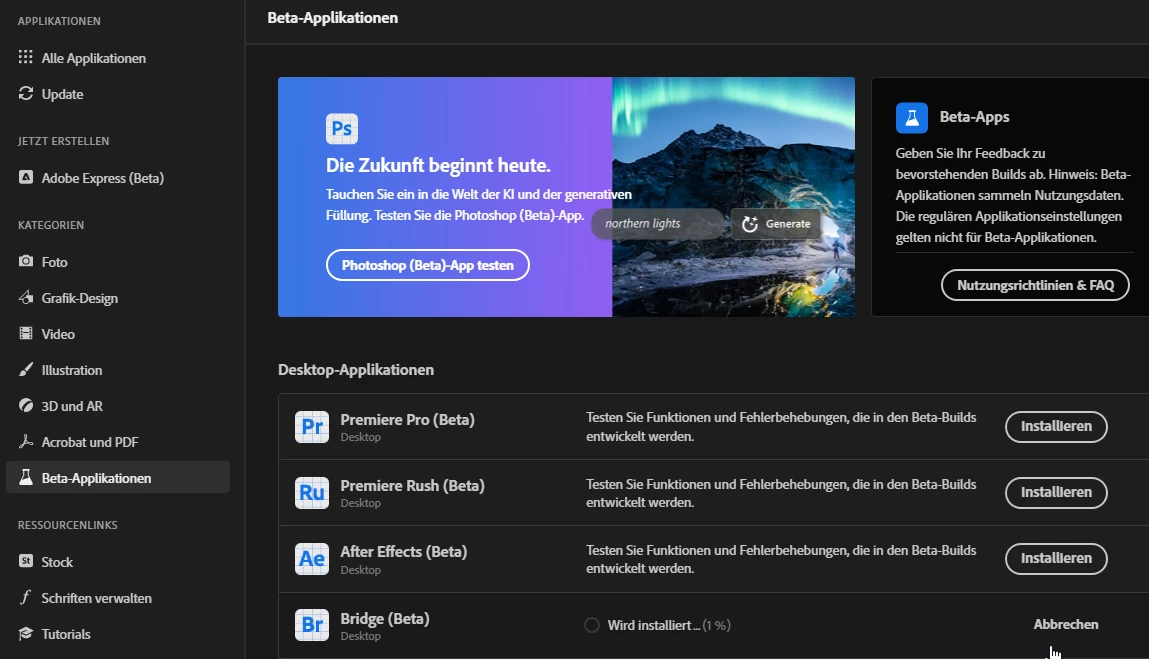Click the Adobe Express logo icon
The height and width of the screenshot is (659, 1149).
(26, 177)
